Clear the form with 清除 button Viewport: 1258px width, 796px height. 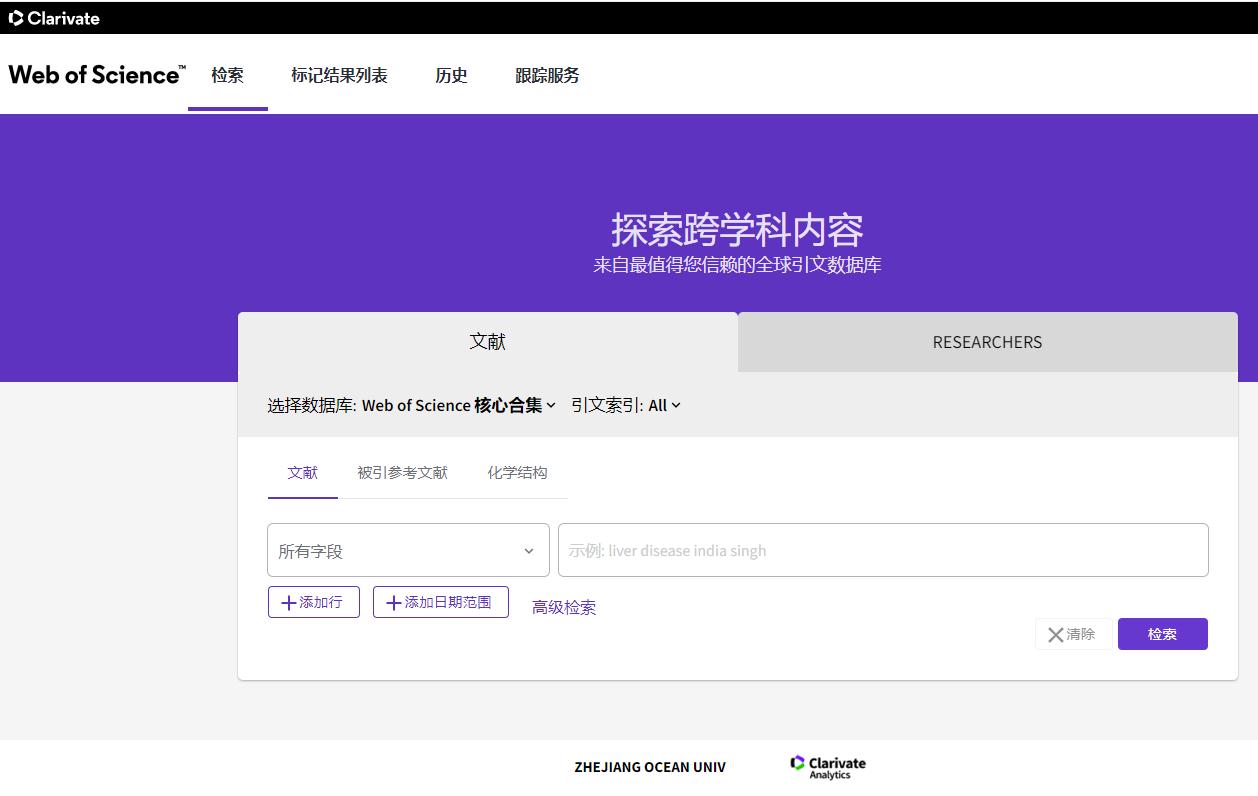(x=1072, y=634)
